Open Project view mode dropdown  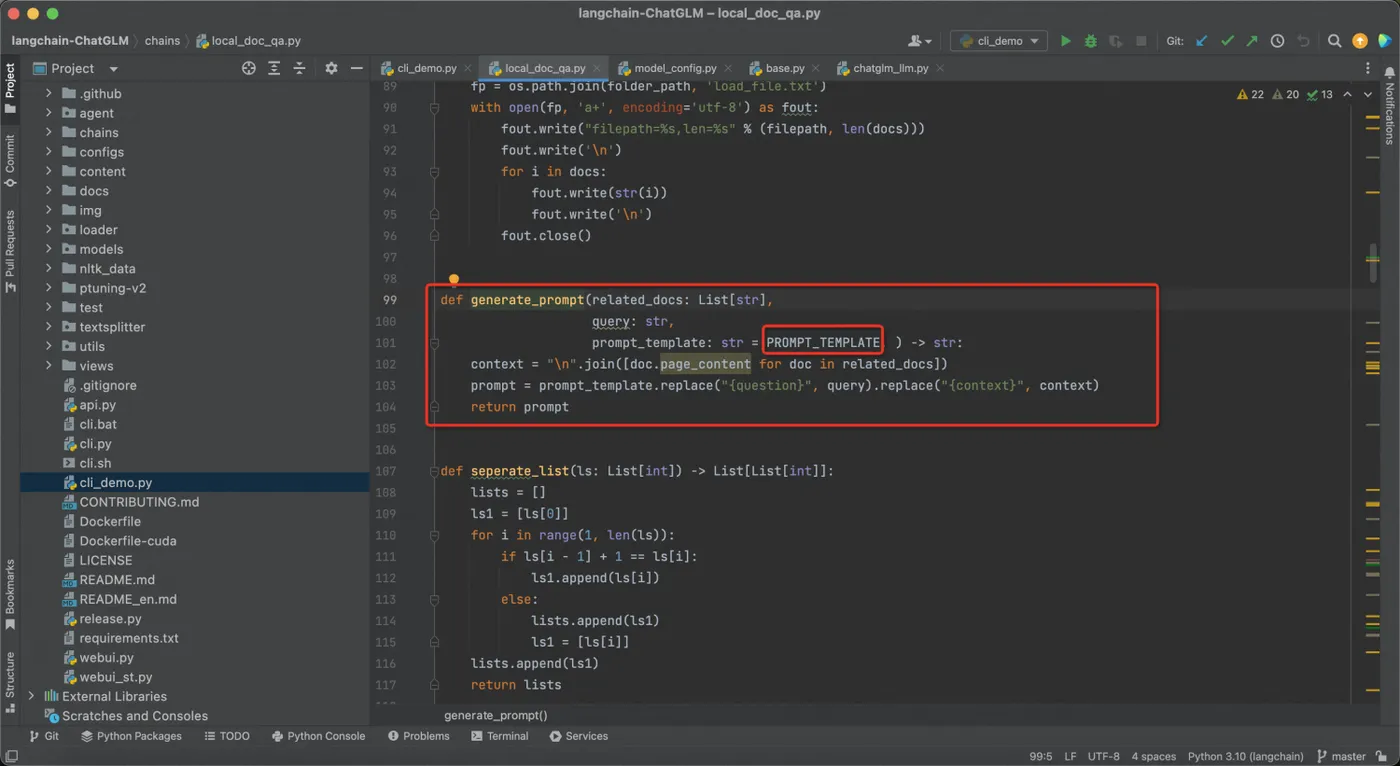113,69
